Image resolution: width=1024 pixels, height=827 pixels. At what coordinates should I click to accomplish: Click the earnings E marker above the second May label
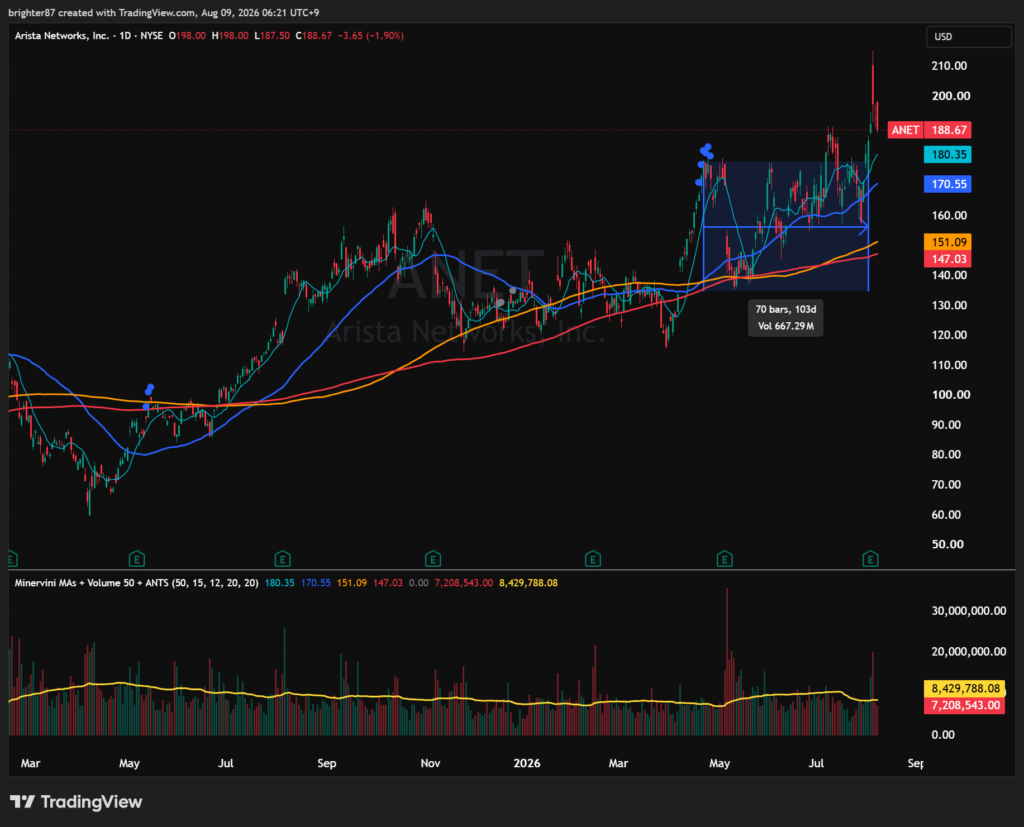pos(724,559)
